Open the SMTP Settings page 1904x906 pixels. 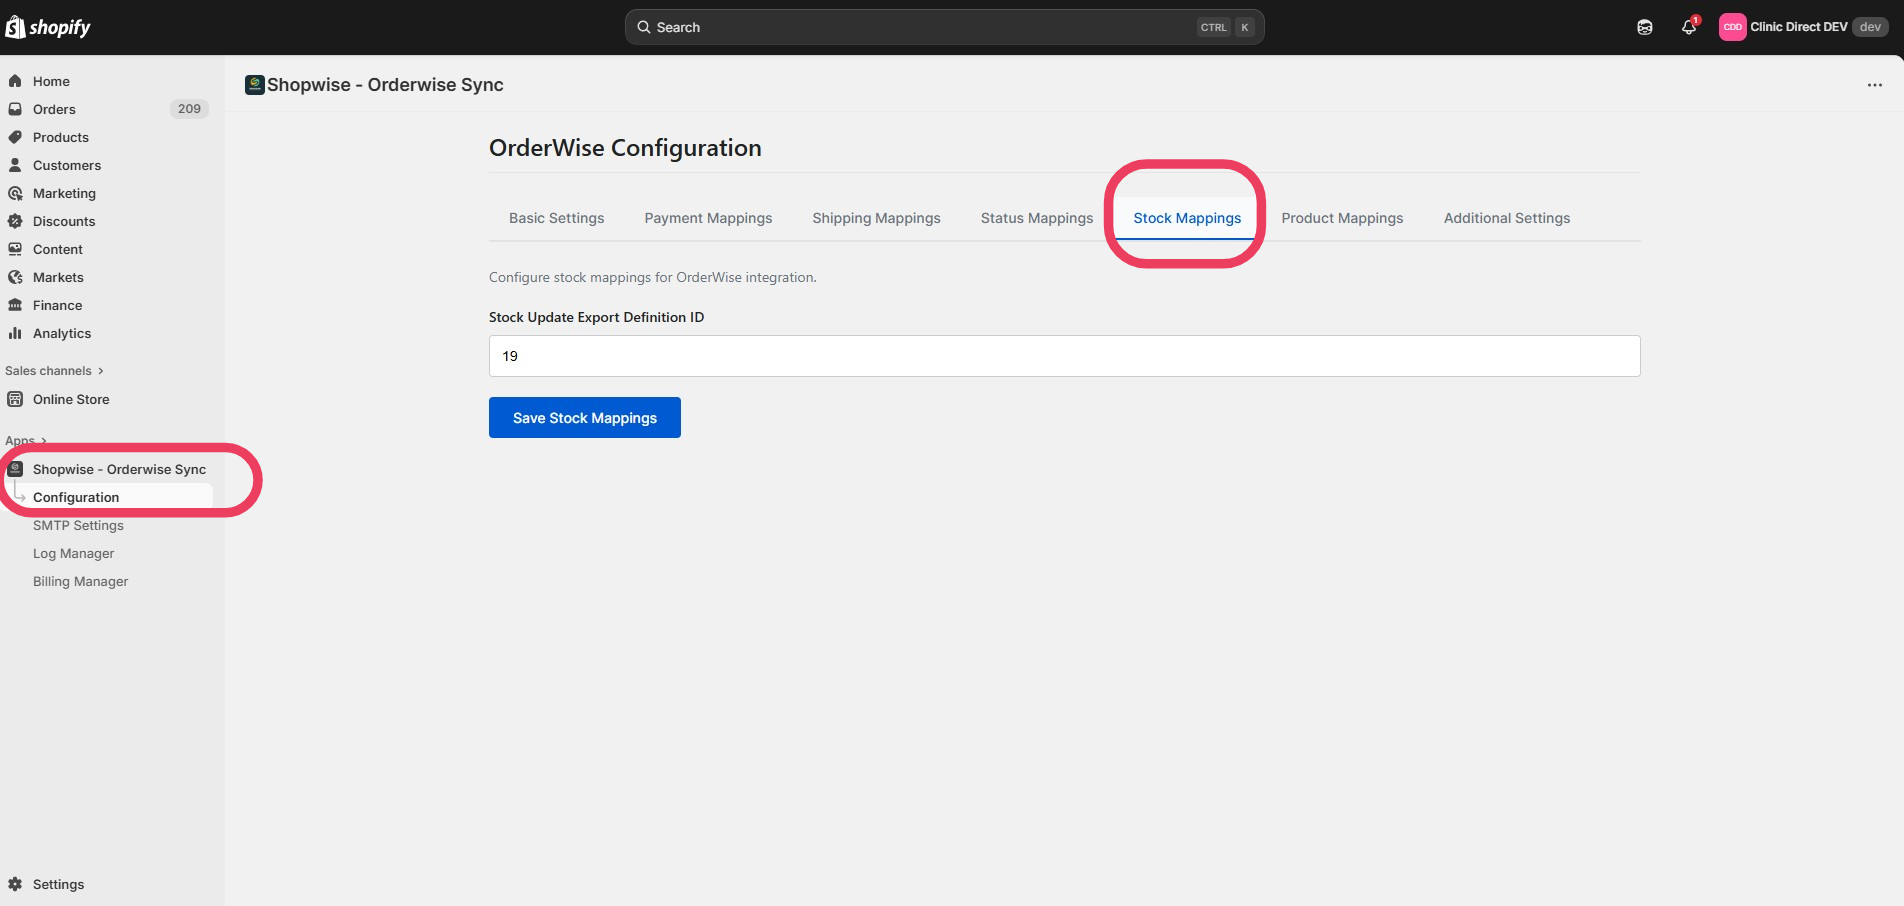[x=78, y=525]
